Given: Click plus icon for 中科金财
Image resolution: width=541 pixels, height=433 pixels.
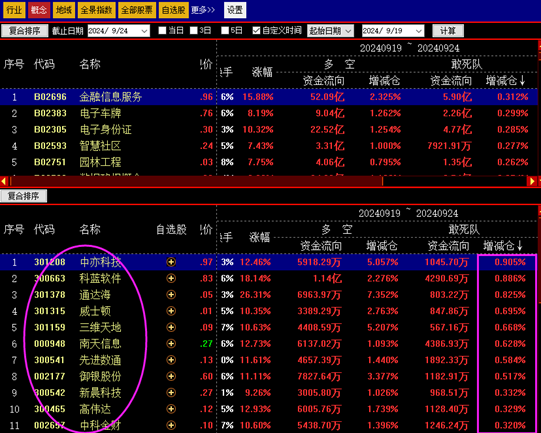Looking at the screenshot, I should (171, 425).
